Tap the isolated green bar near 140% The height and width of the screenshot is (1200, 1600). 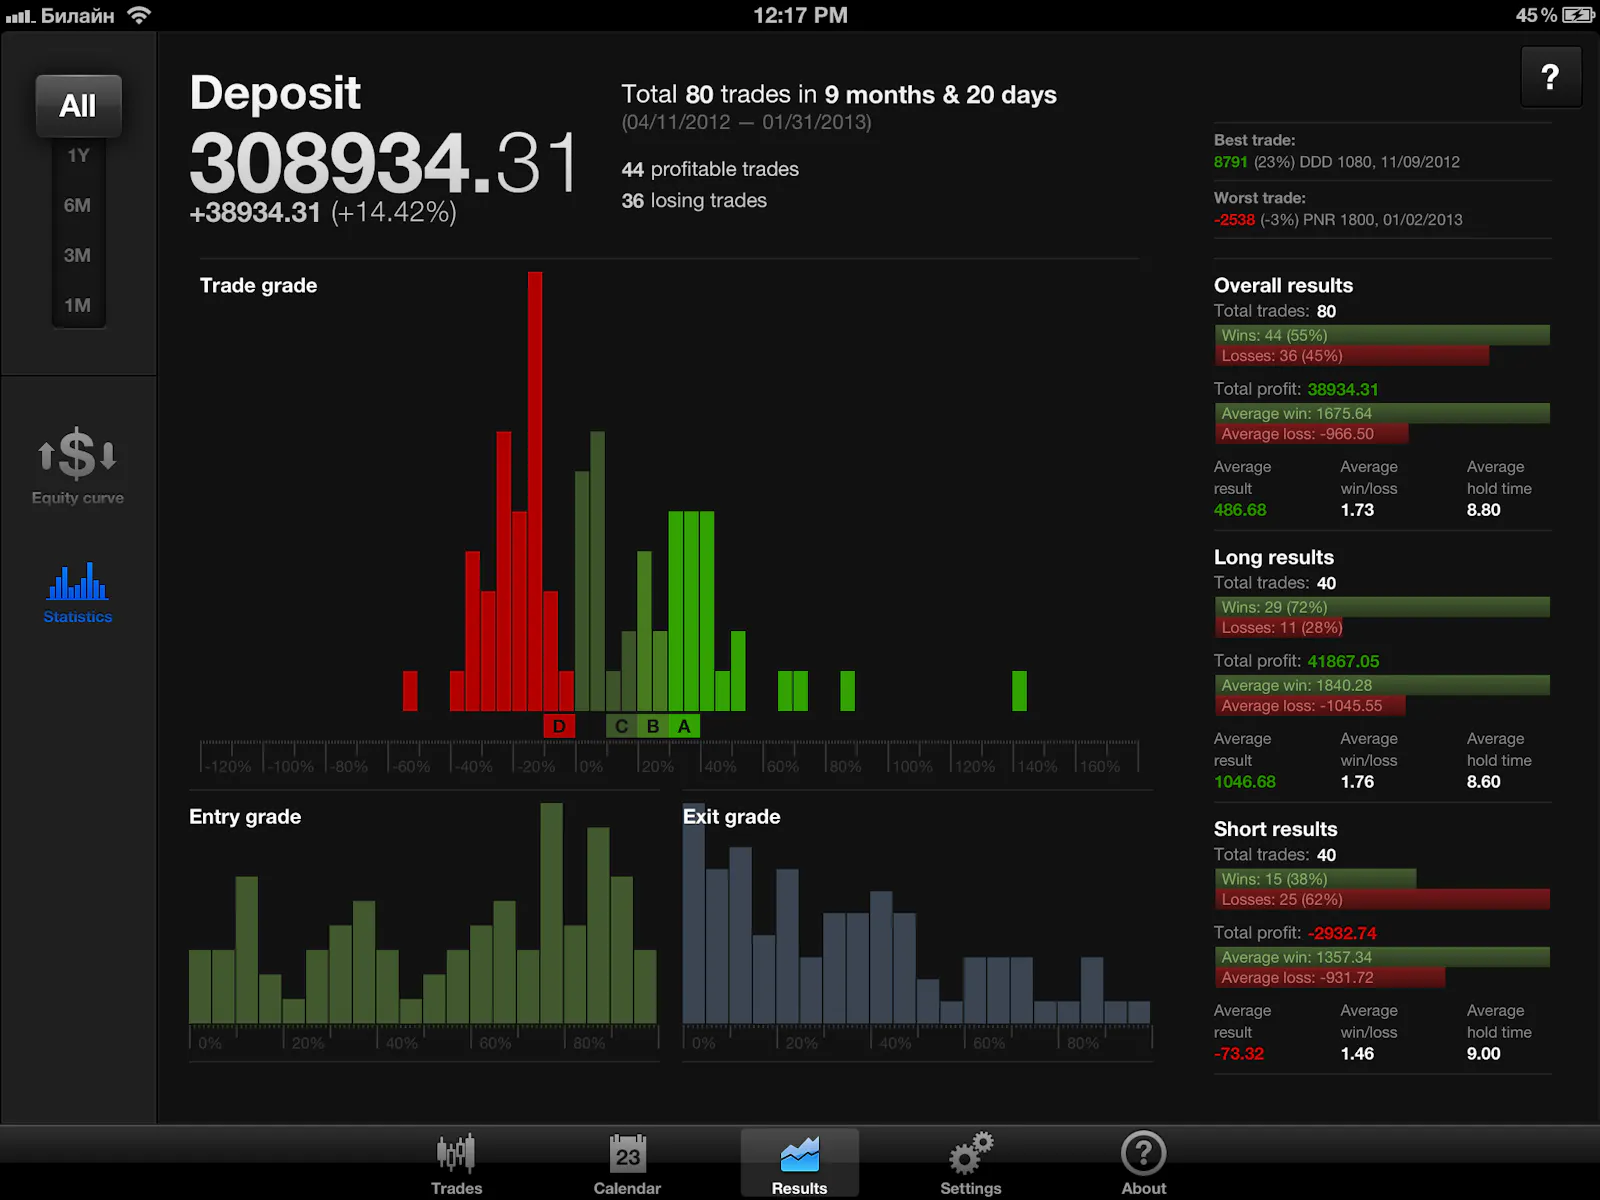tap(1019, 691)
